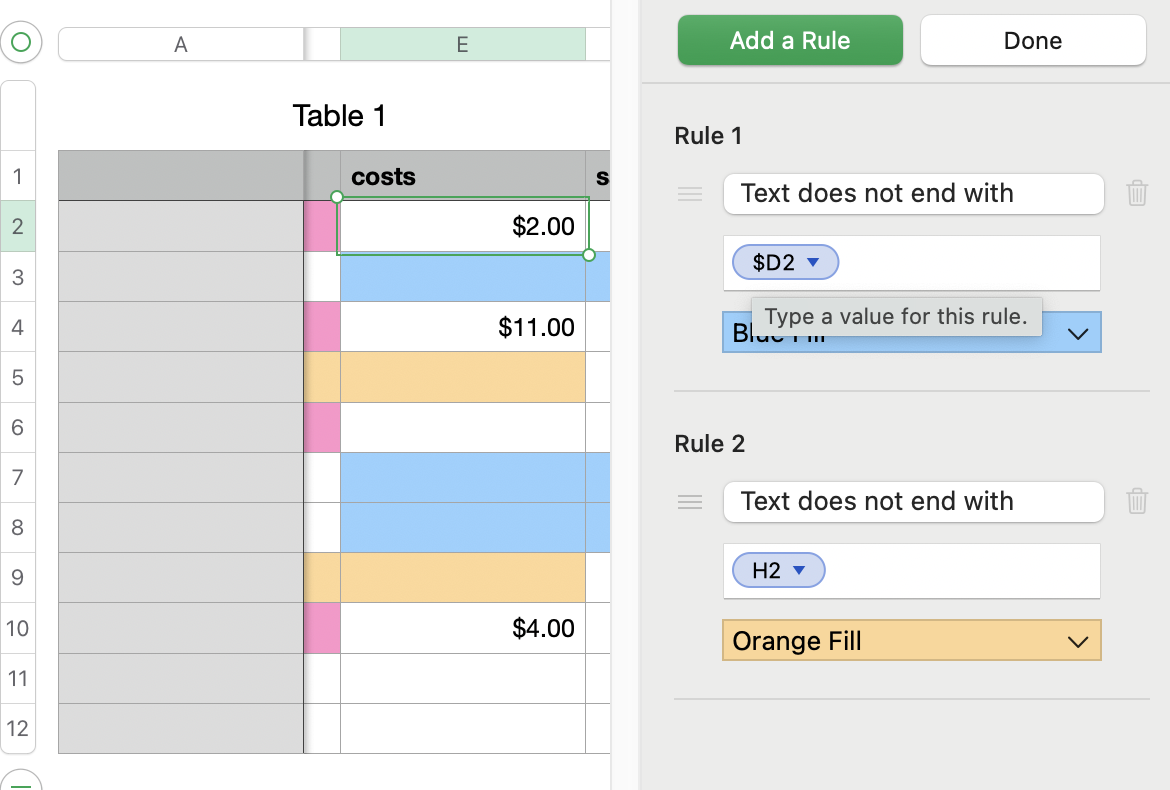Select the cell containing $11.00
This screenshot has height=790, width=1170.
point(462,327)
